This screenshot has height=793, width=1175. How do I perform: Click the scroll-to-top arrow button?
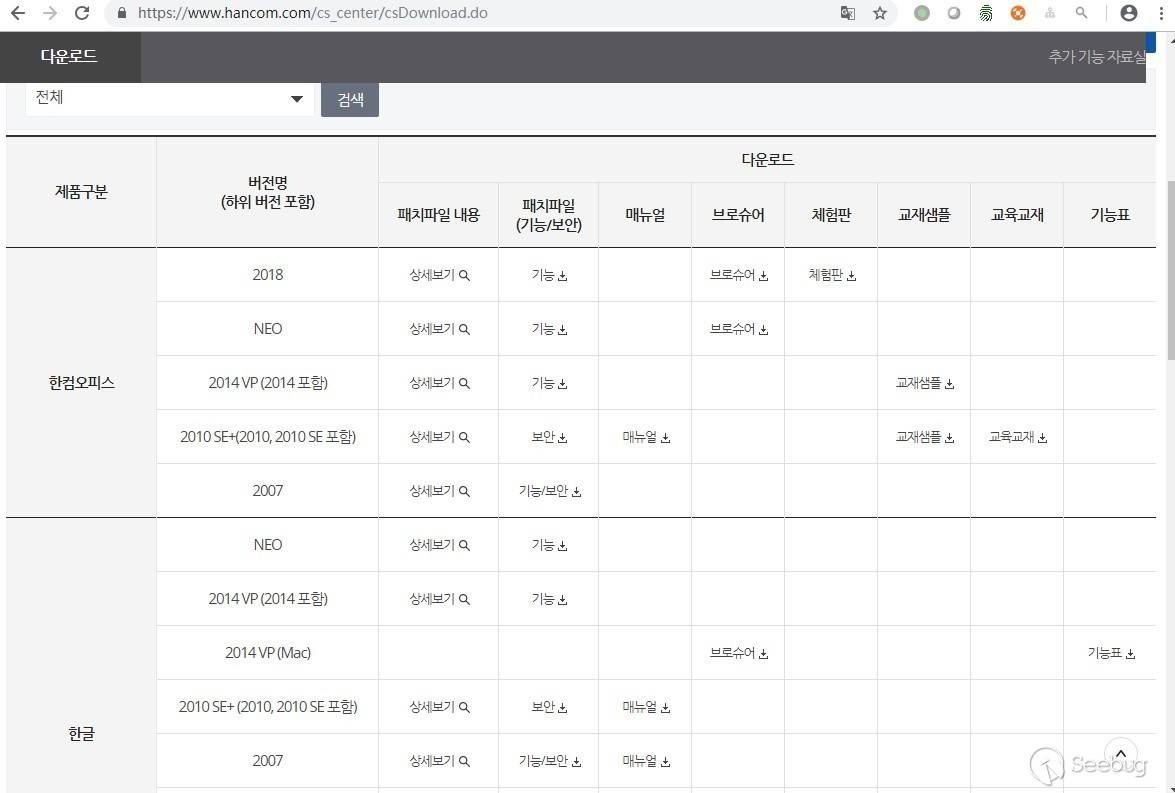[1121, 754]
